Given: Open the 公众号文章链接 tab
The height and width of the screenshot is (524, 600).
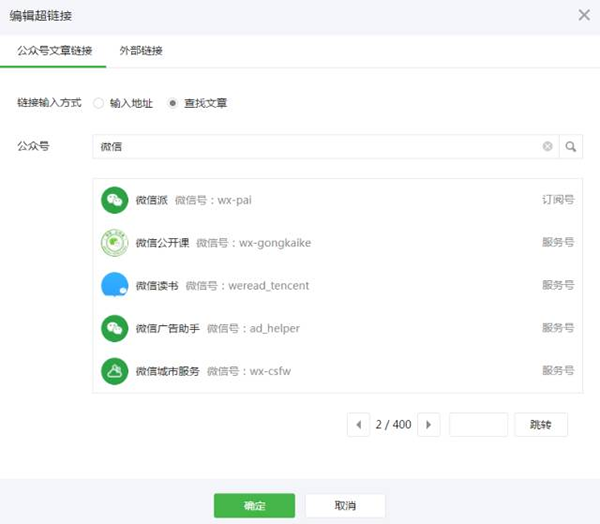Looking at the screenshot, I should pyautogui.click(x=52, y=50).
